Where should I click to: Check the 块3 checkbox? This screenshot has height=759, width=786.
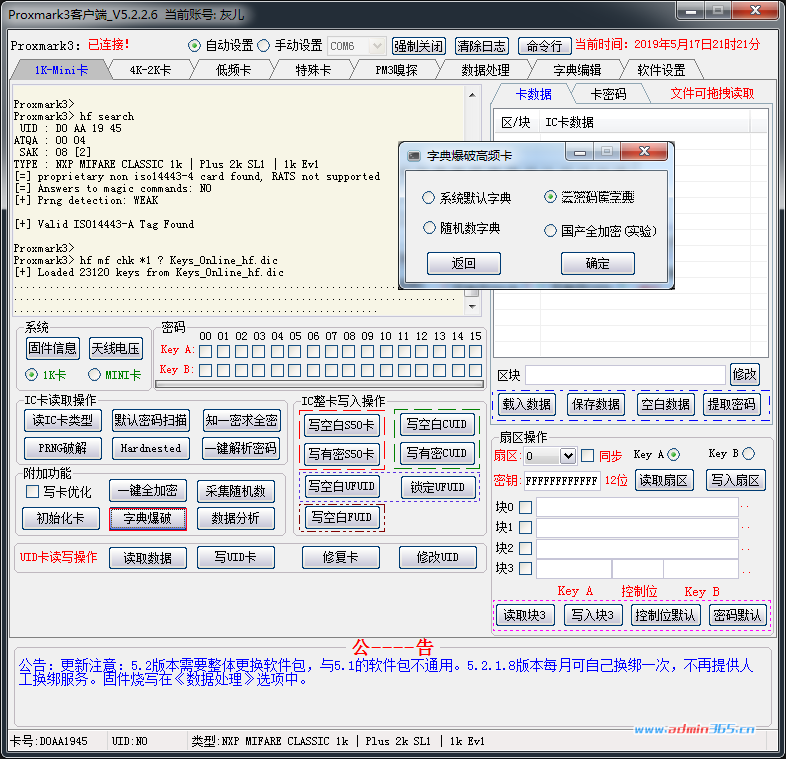(x=525, y=568)
